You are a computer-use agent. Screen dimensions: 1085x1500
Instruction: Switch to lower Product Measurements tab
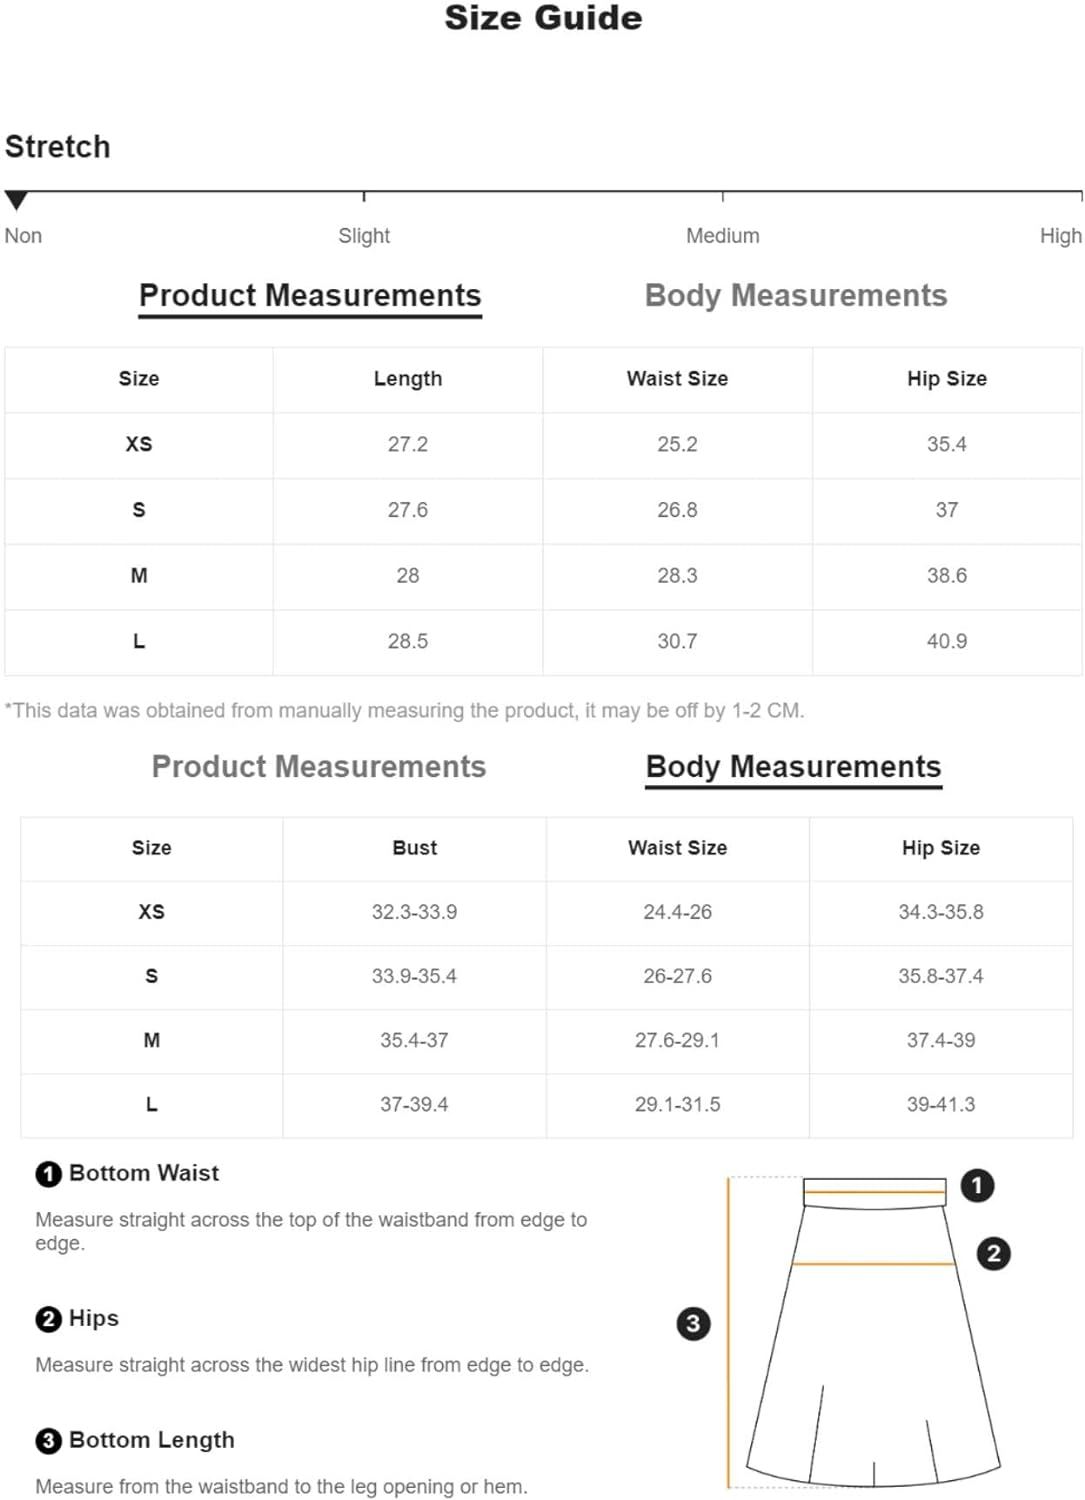tap(319, 766)
